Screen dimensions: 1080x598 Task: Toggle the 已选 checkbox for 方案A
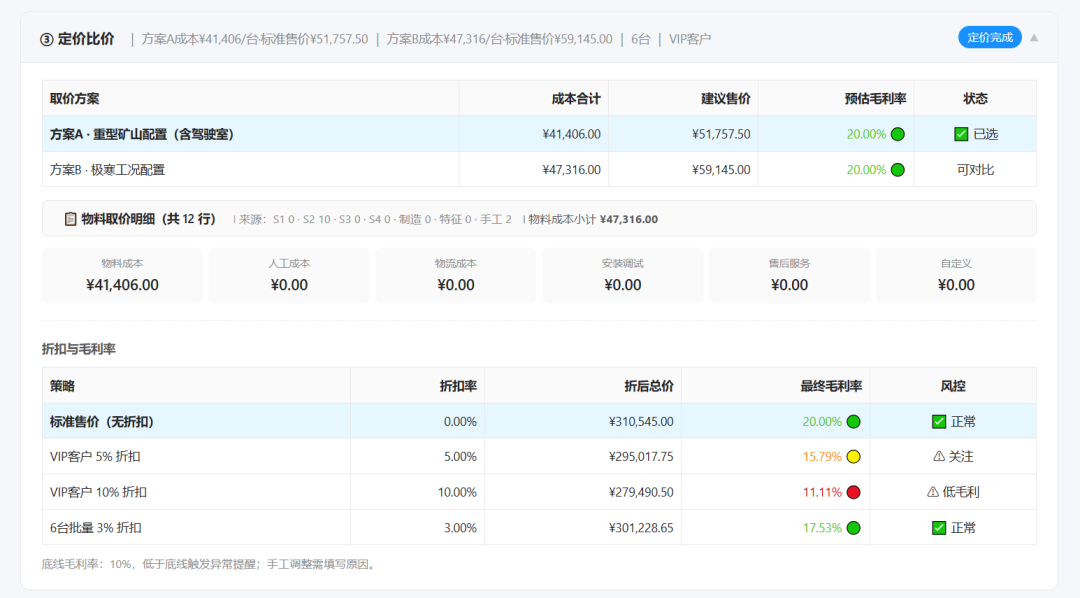click(961, 134)
